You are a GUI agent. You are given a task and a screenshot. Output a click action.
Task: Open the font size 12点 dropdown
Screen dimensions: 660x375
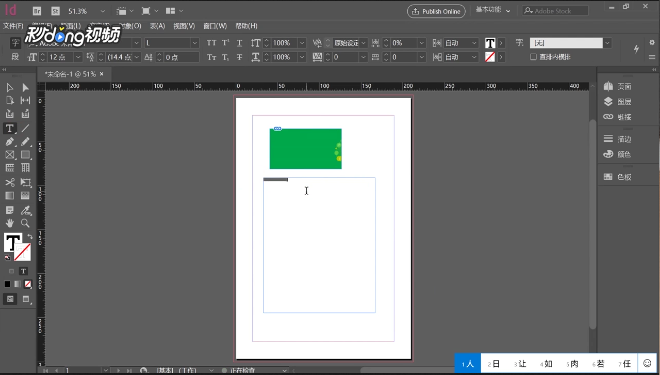click(78, 57)
